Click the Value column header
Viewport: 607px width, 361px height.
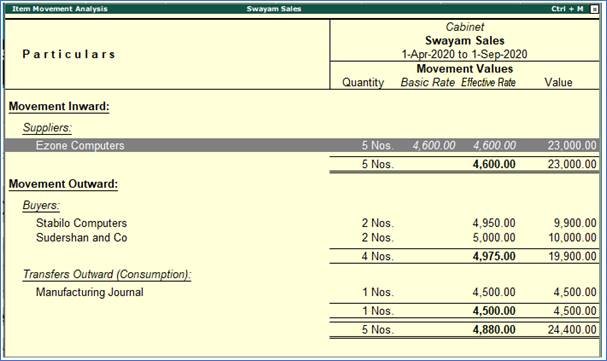tap(558, 82)
